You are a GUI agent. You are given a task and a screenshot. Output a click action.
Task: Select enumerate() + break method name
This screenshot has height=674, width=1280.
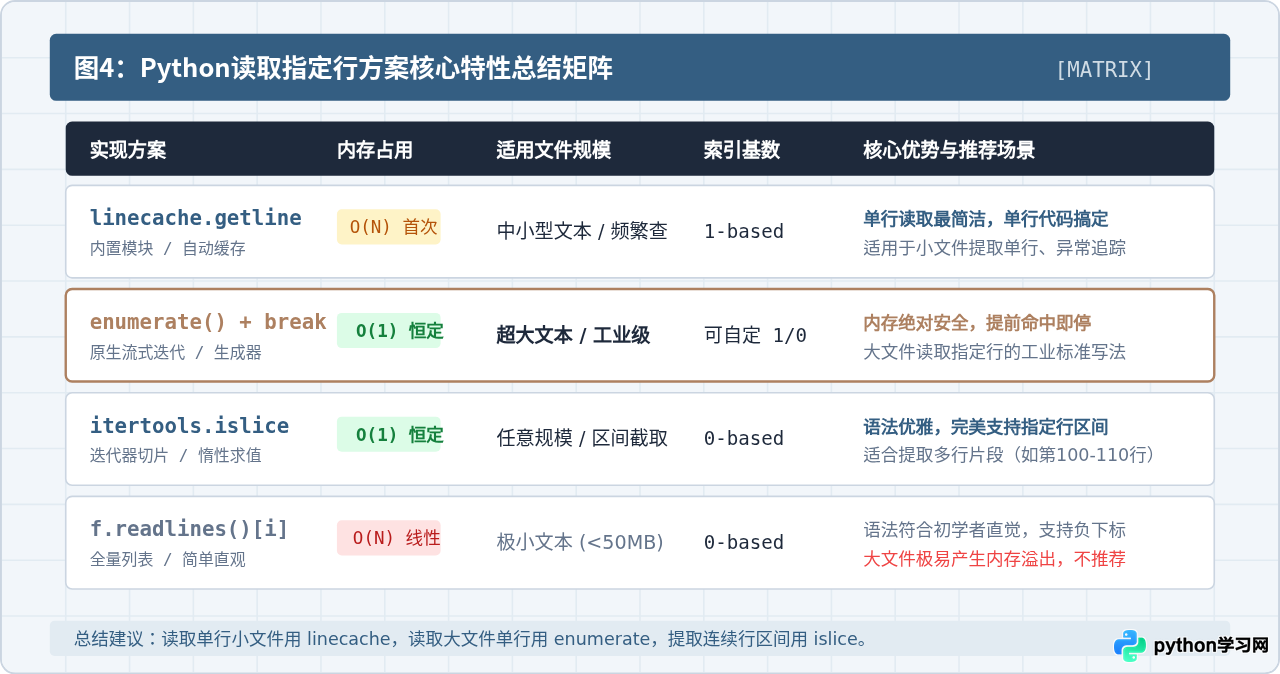click(x=208, y=322)
